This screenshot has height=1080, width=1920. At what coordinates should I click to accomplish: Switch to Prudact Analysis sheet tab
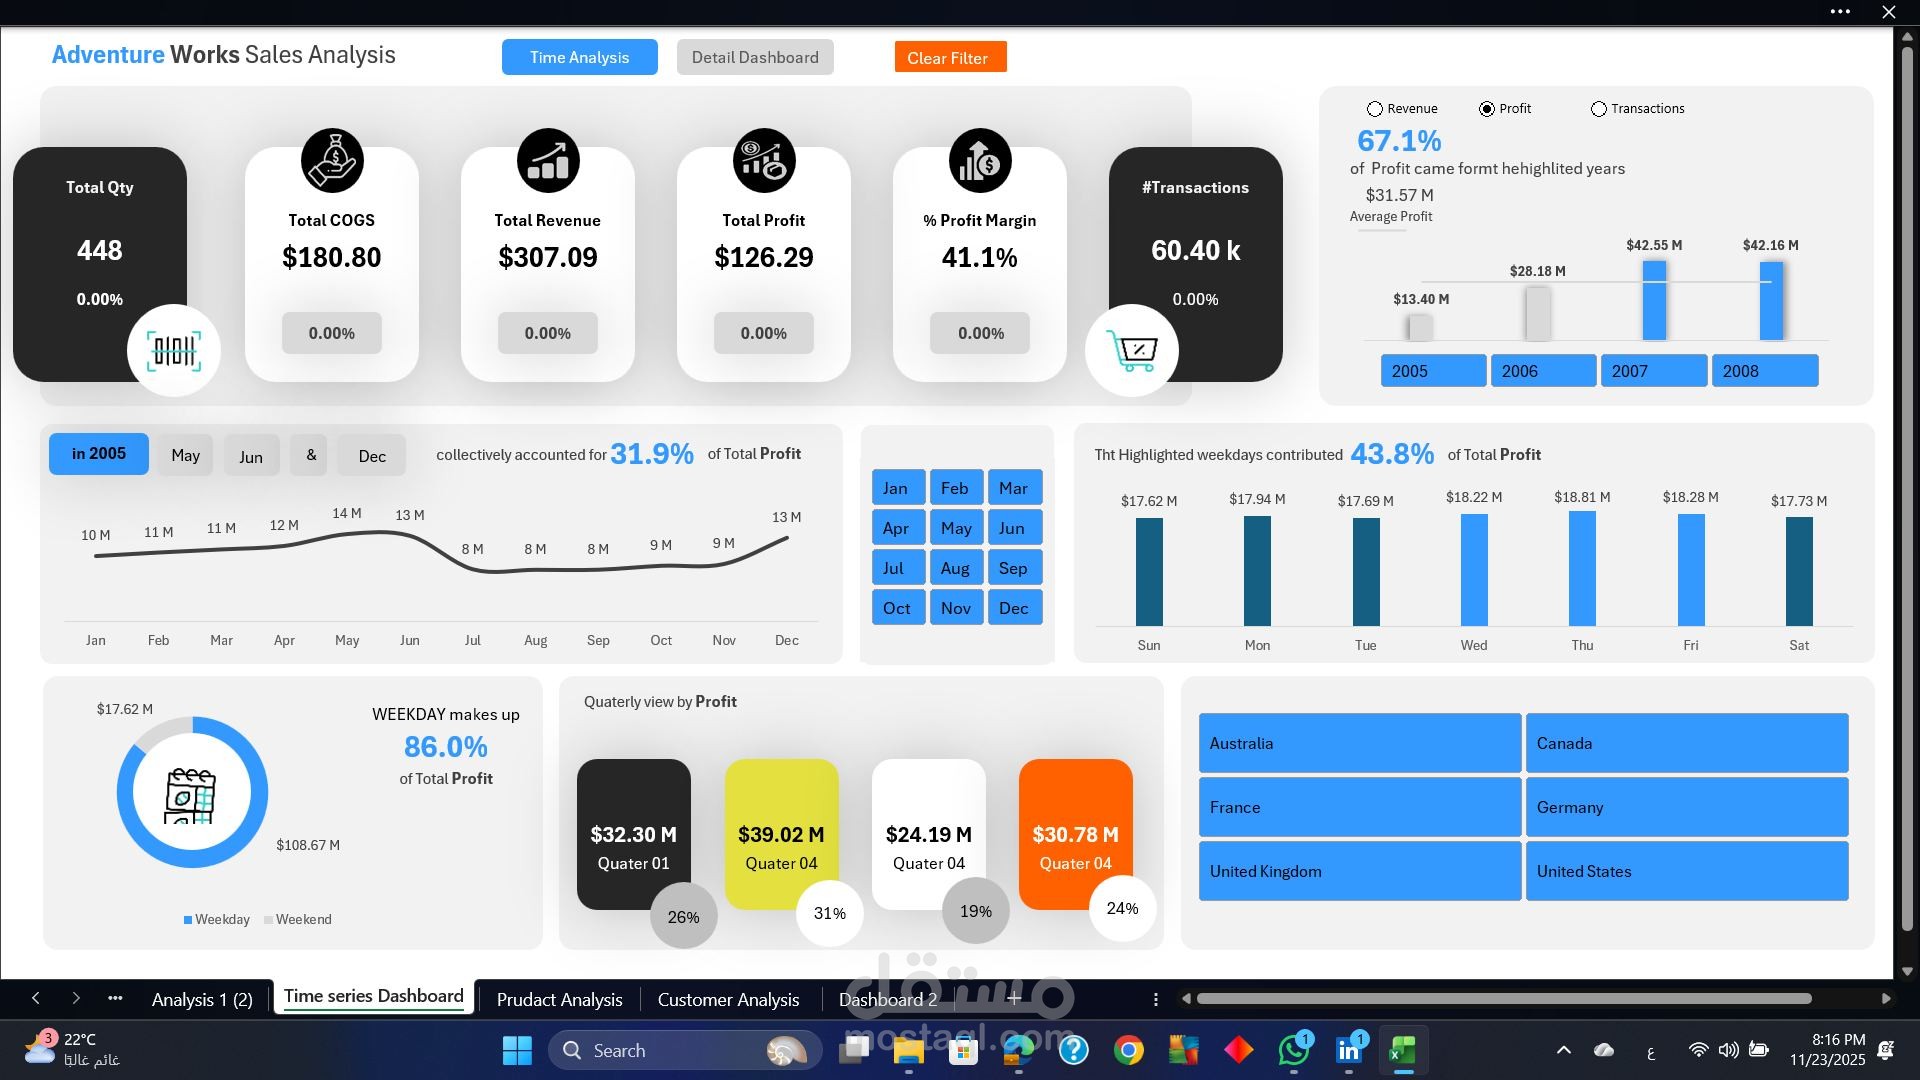tap(559, 999)
